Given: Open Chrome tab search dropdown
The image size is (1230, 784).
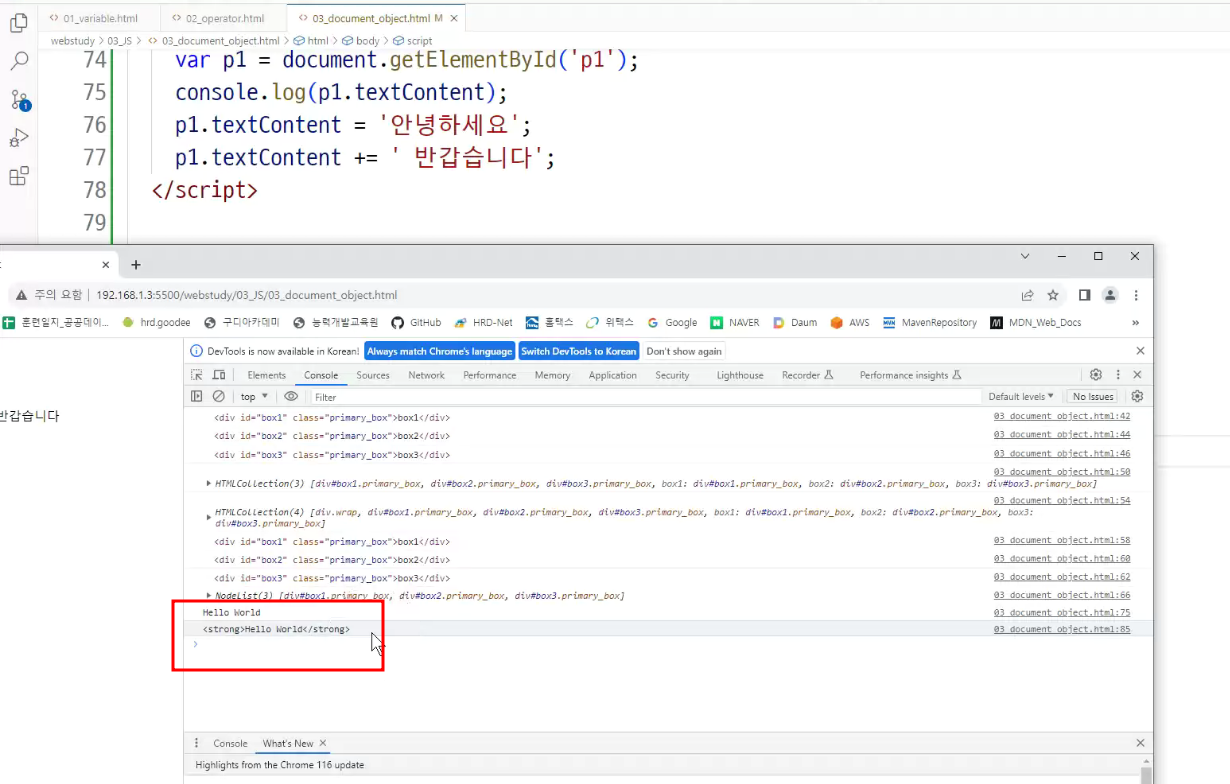Looking at the screenshot, I should pos(1025,257).
